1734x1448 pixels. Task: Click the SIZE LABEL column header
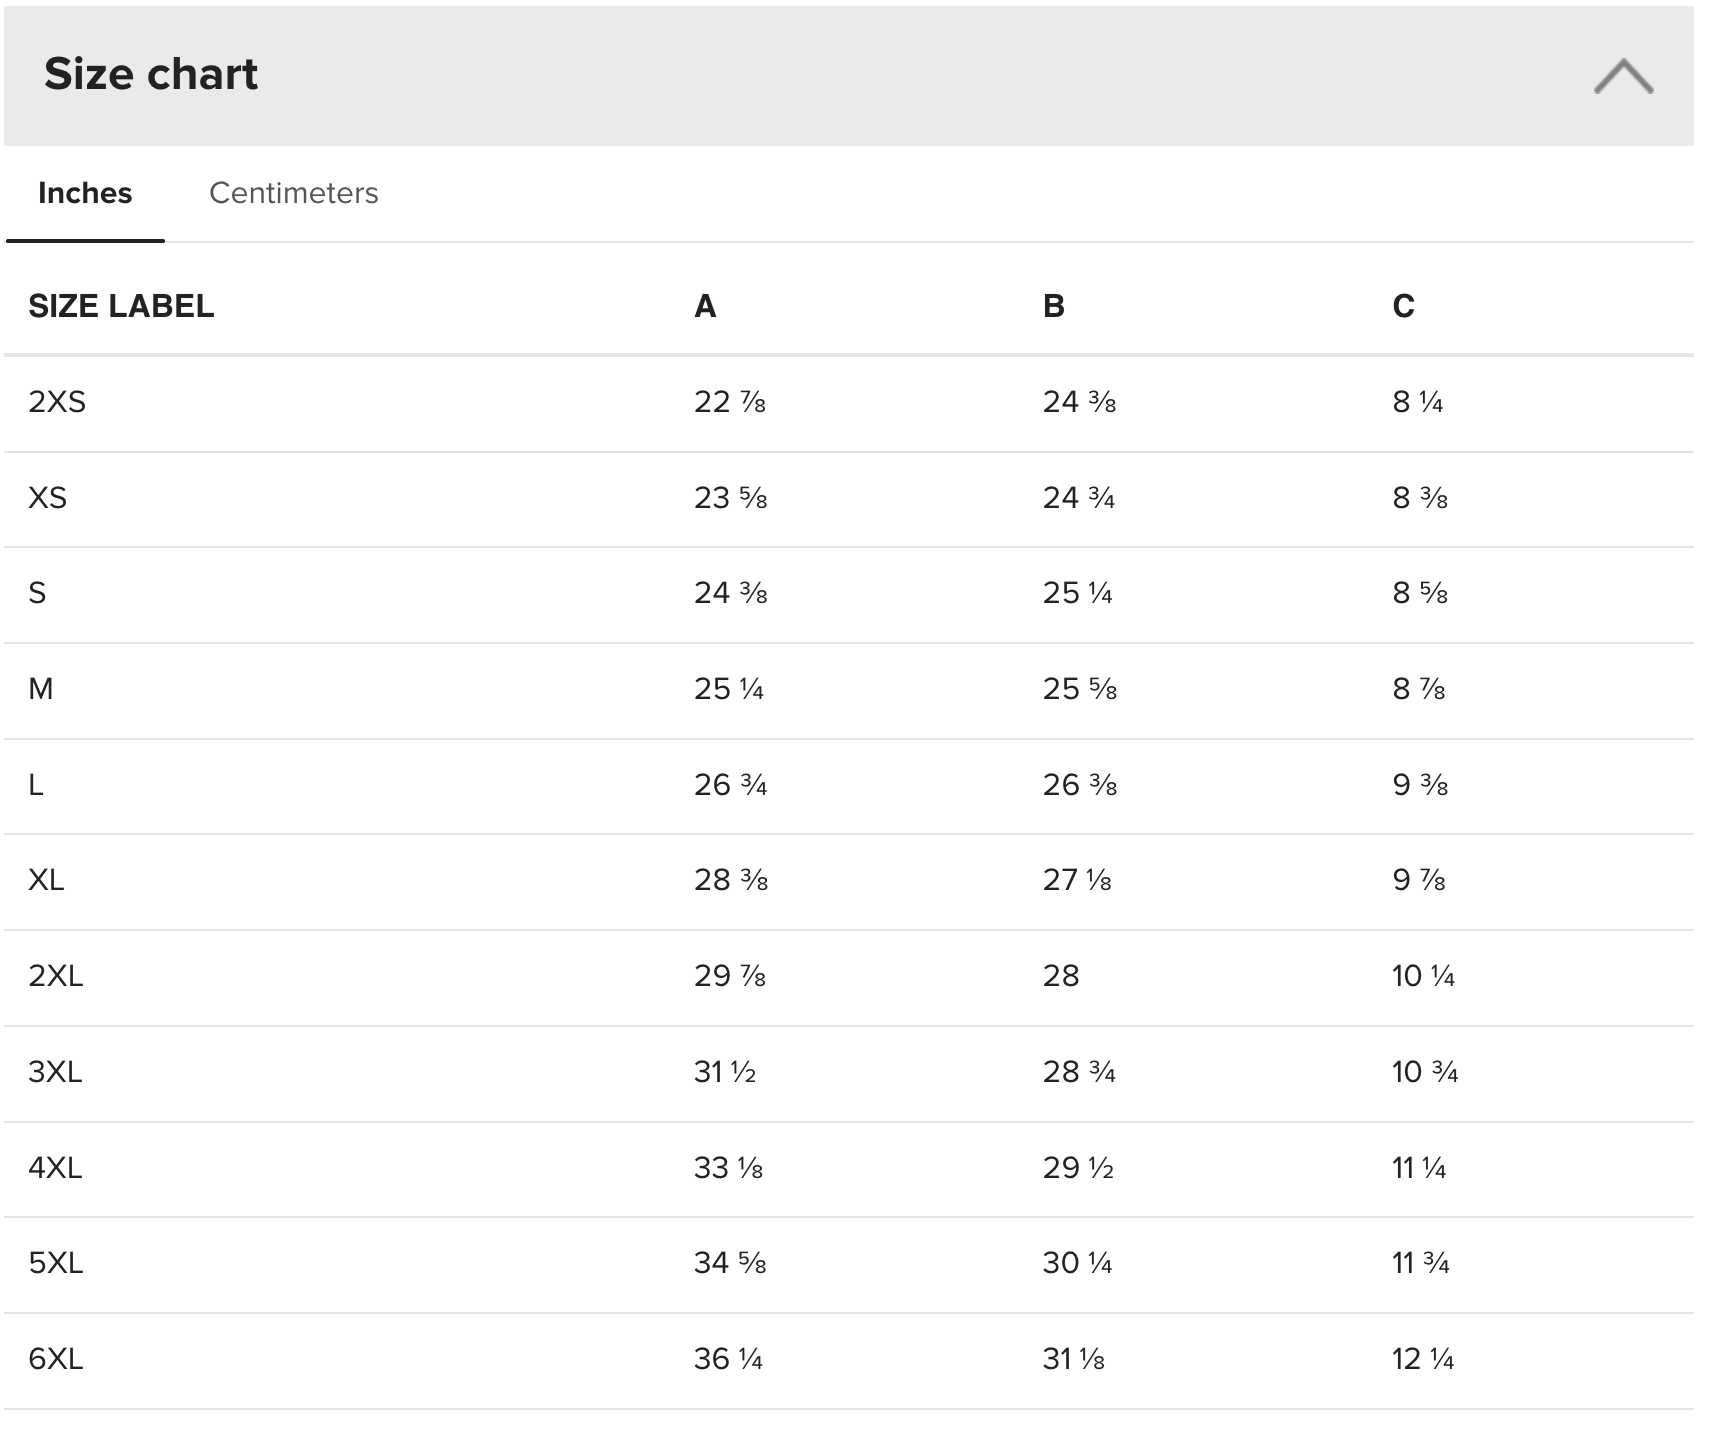[x=121, y=306]
